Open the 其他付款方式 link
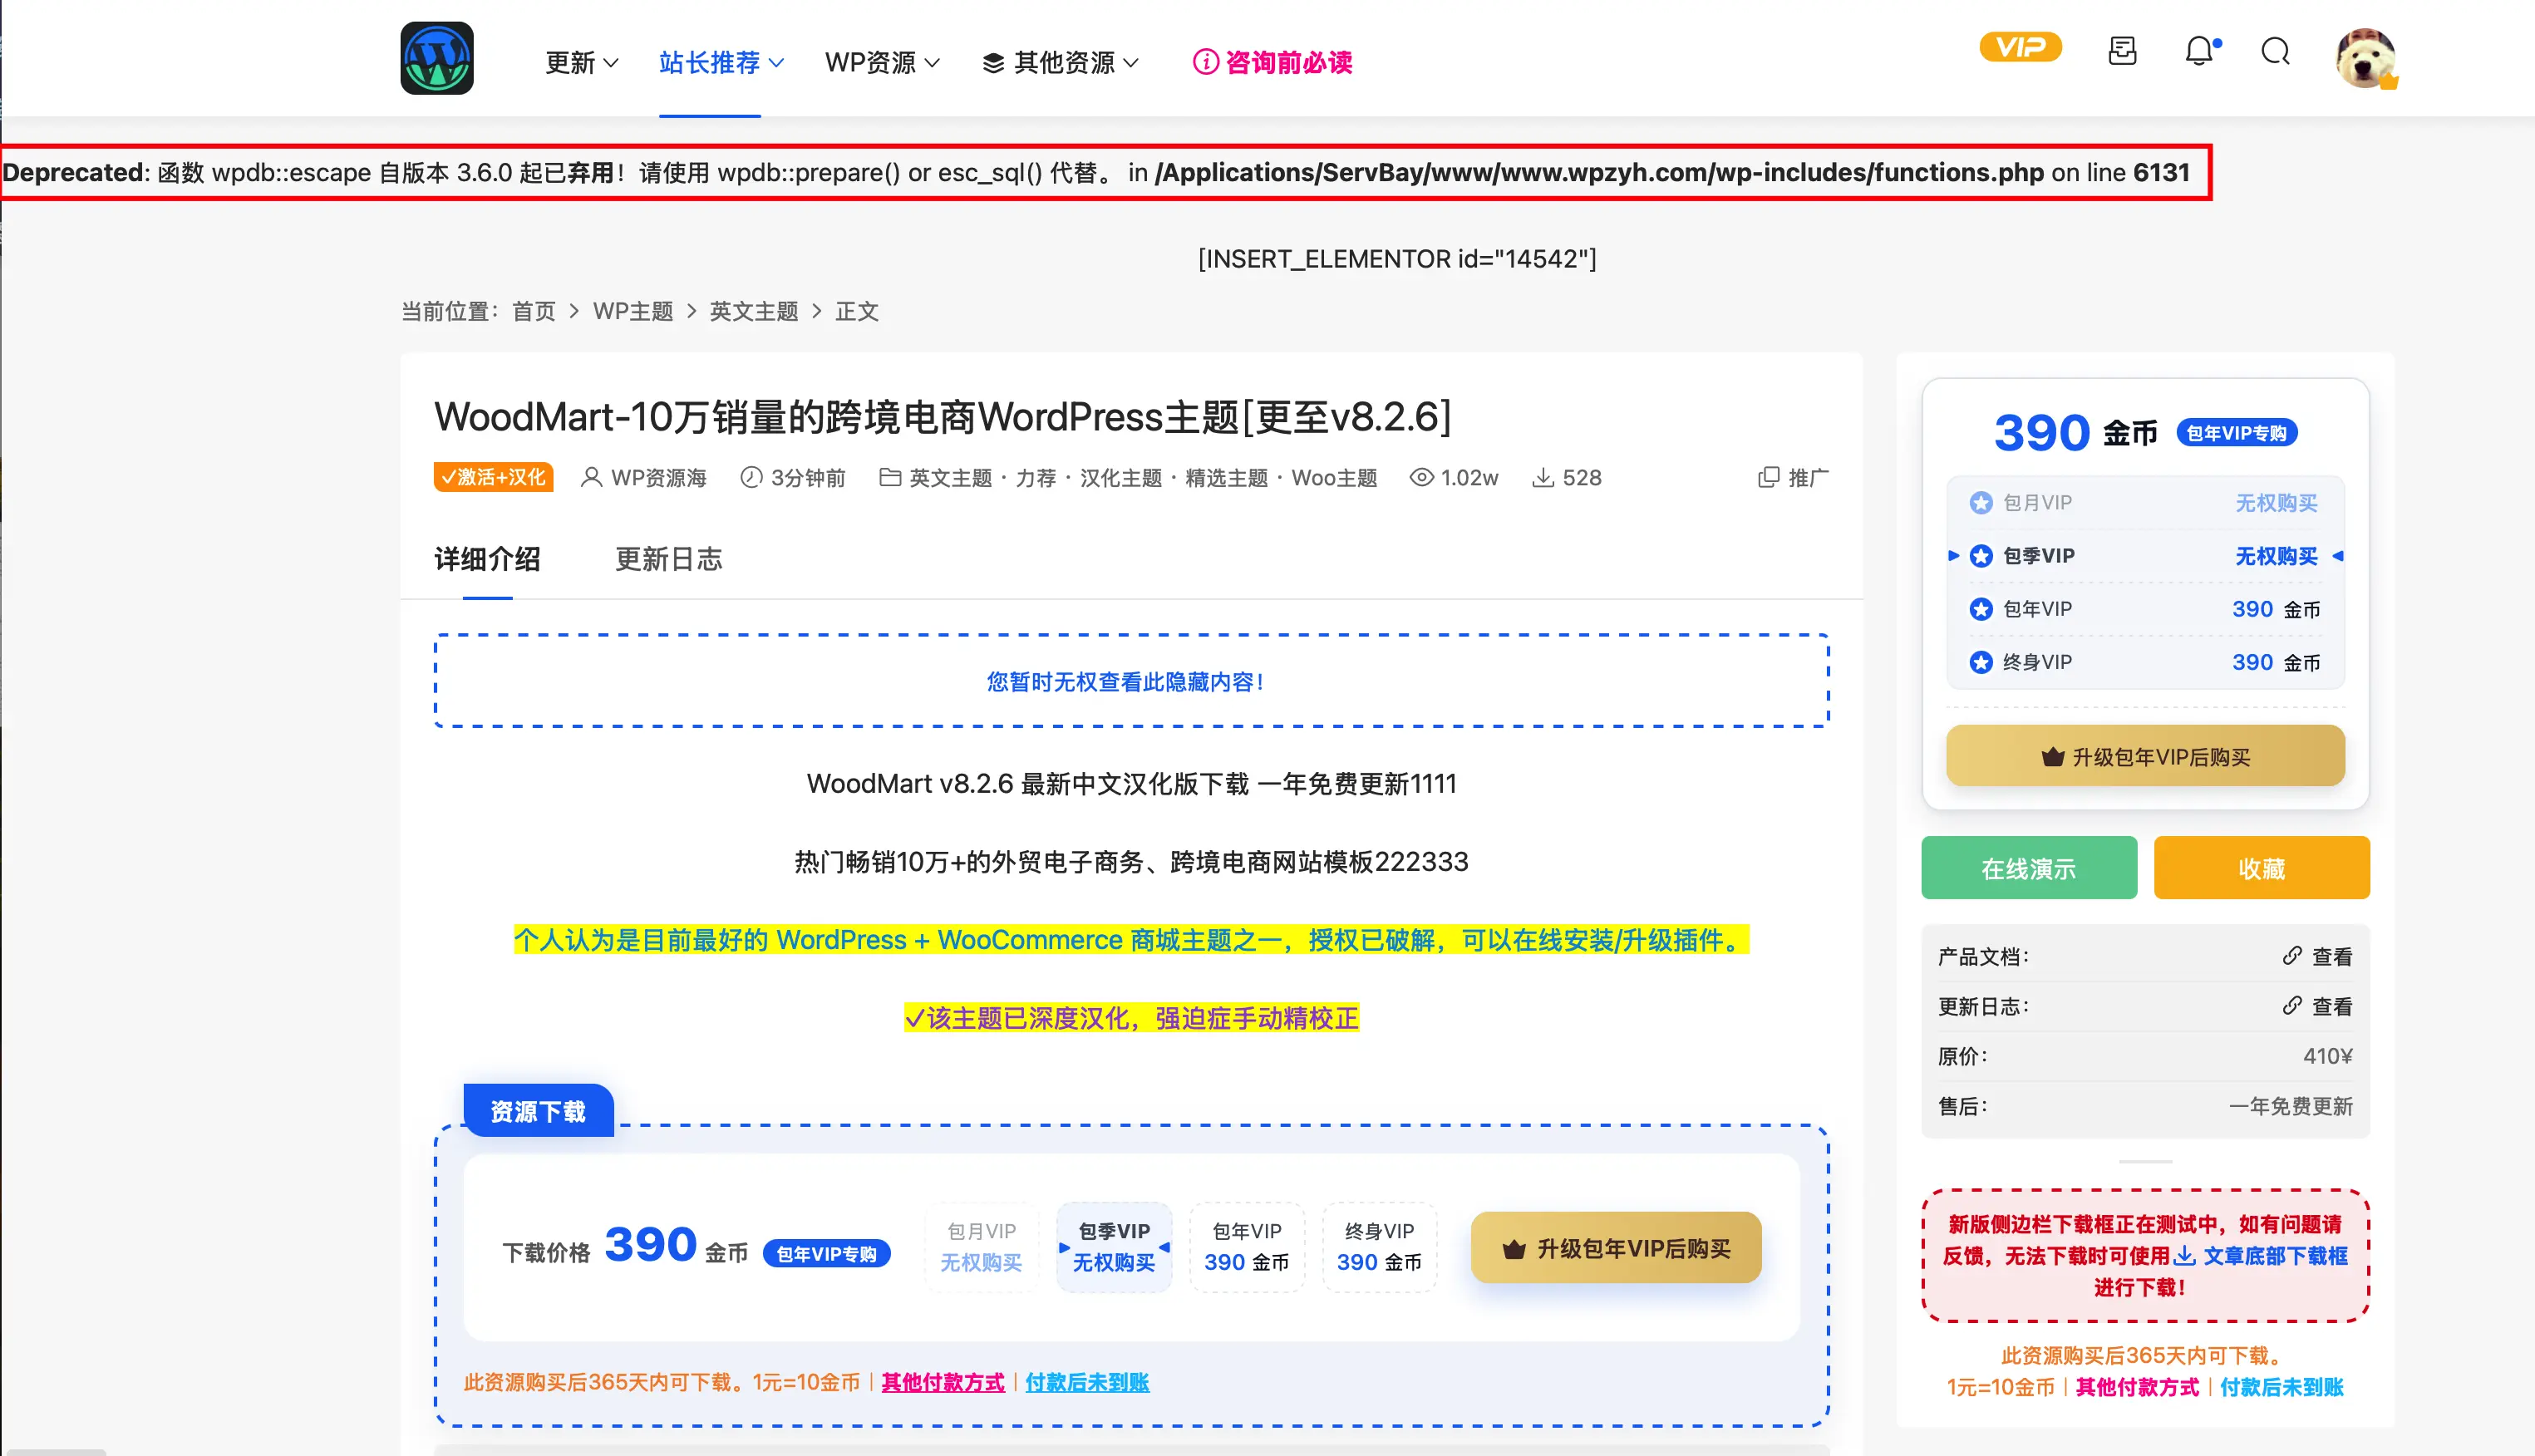Image resolution: width=2535 pixels, height=1456 pixels. tap(941, 1382)
